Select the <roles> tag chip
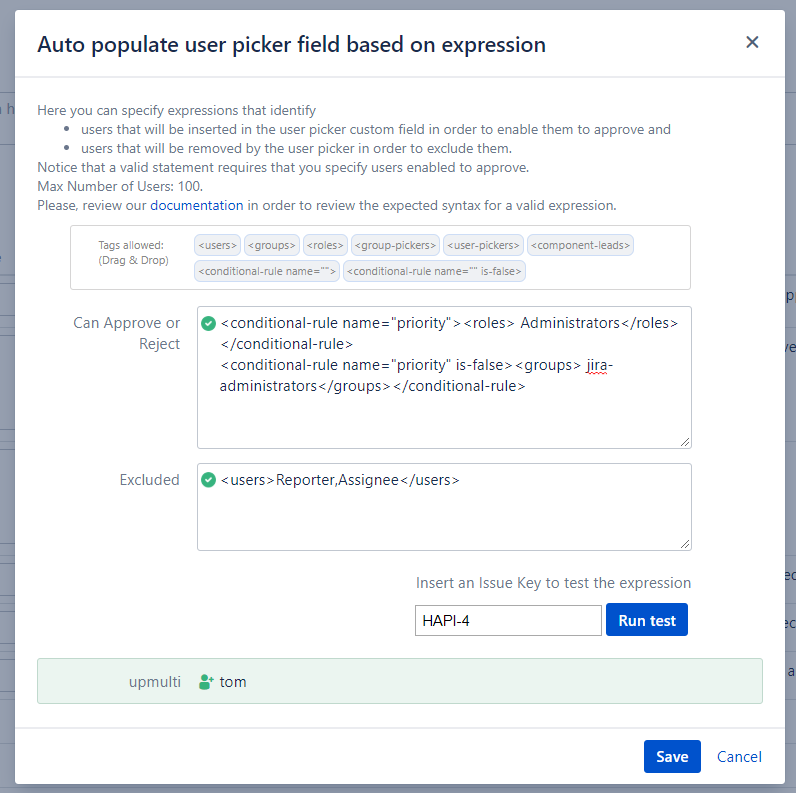796x793 pixels. (325, 245)
